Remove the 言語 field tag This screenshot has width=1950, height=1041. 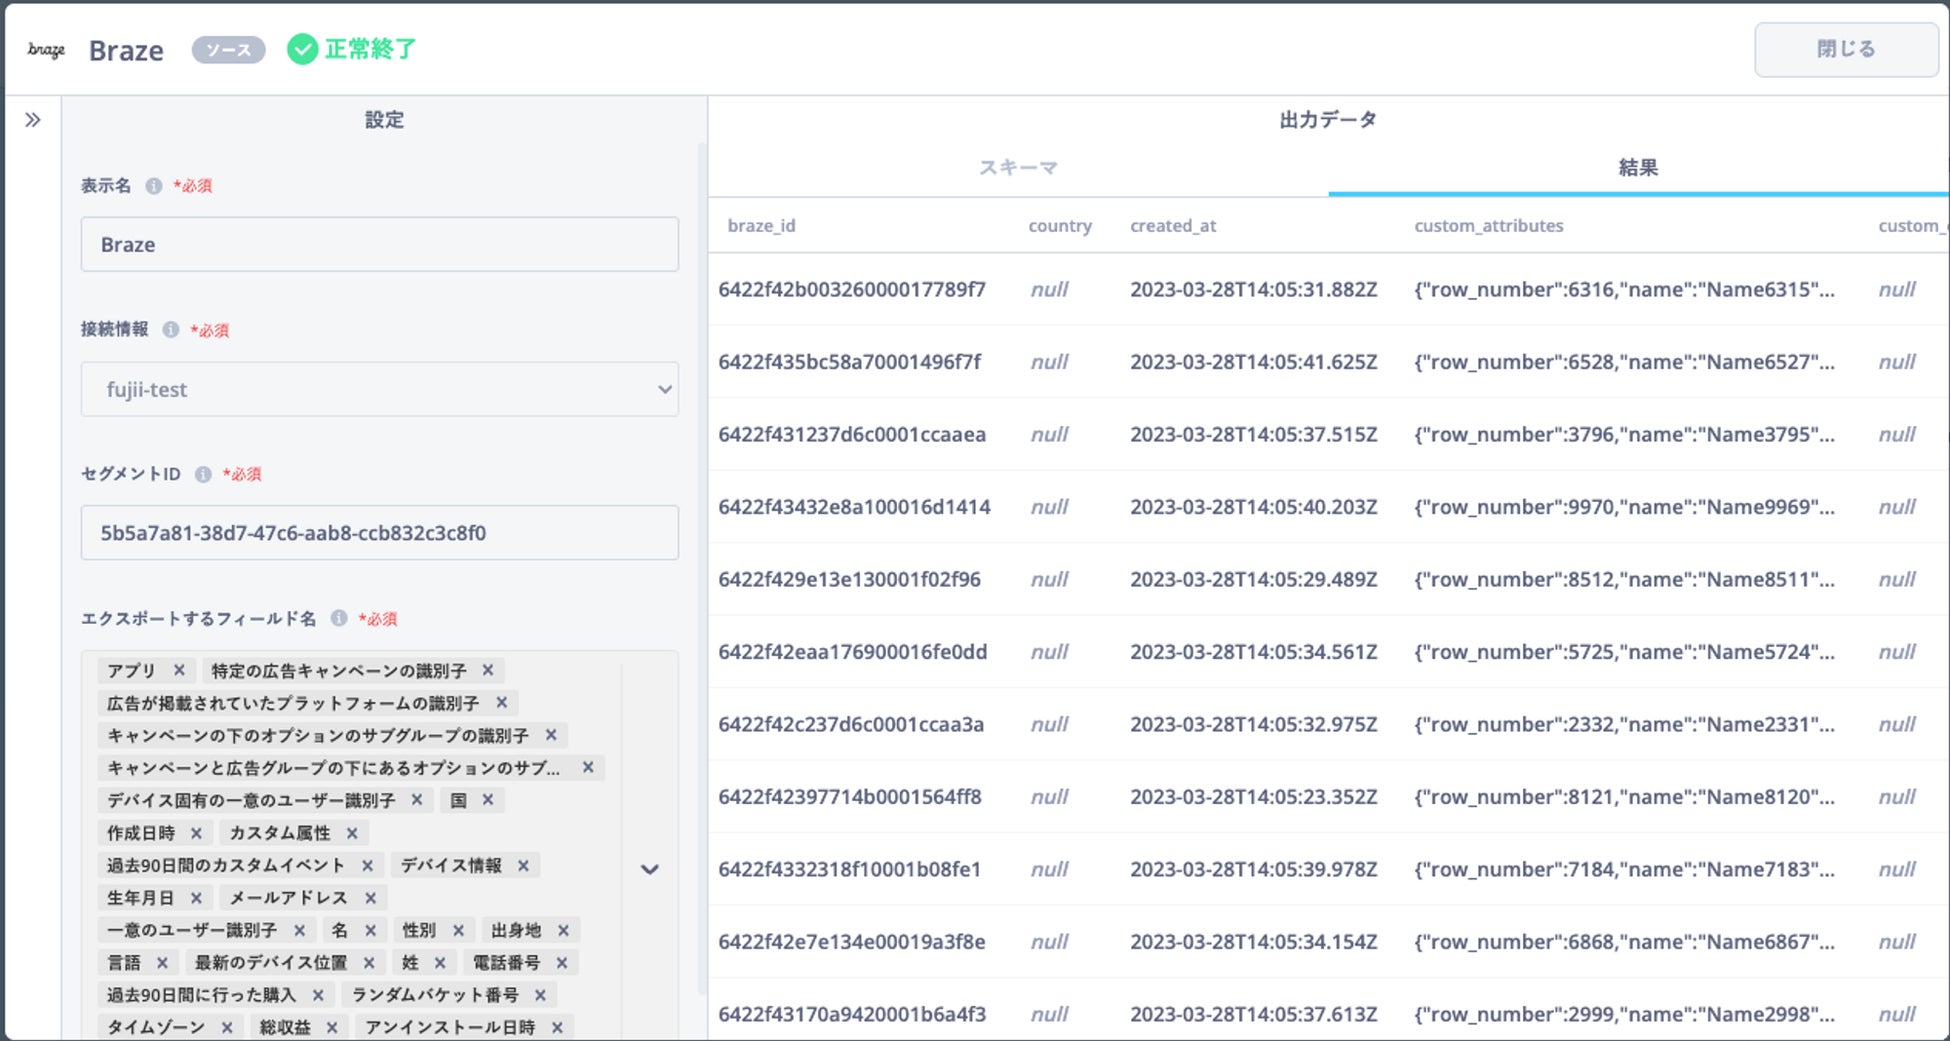point(162,962)
